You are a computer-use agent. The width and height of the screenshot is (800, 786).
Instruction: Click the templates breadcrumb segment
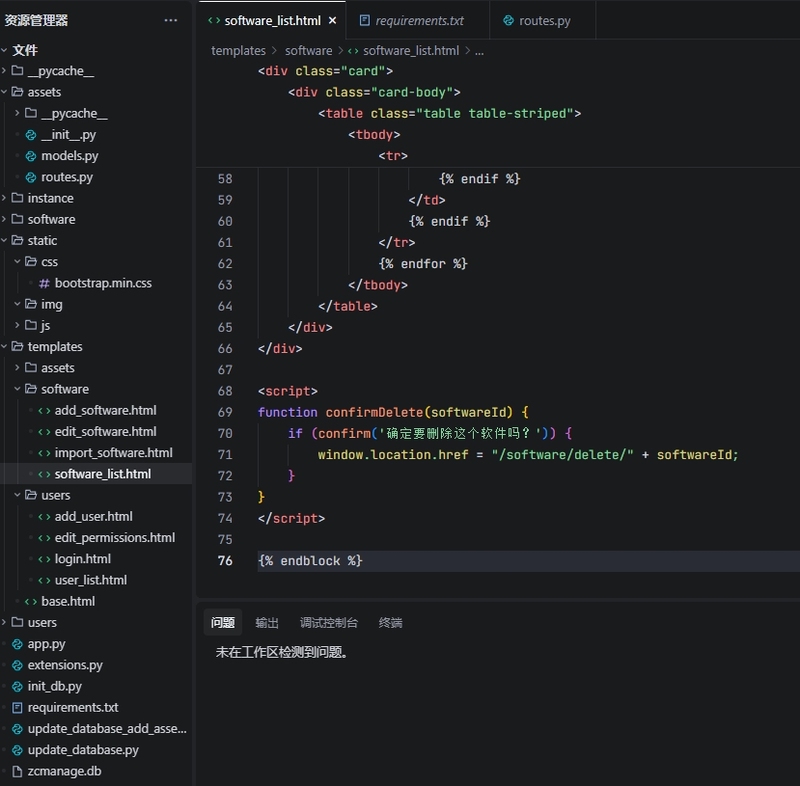[x=238, y=50]
